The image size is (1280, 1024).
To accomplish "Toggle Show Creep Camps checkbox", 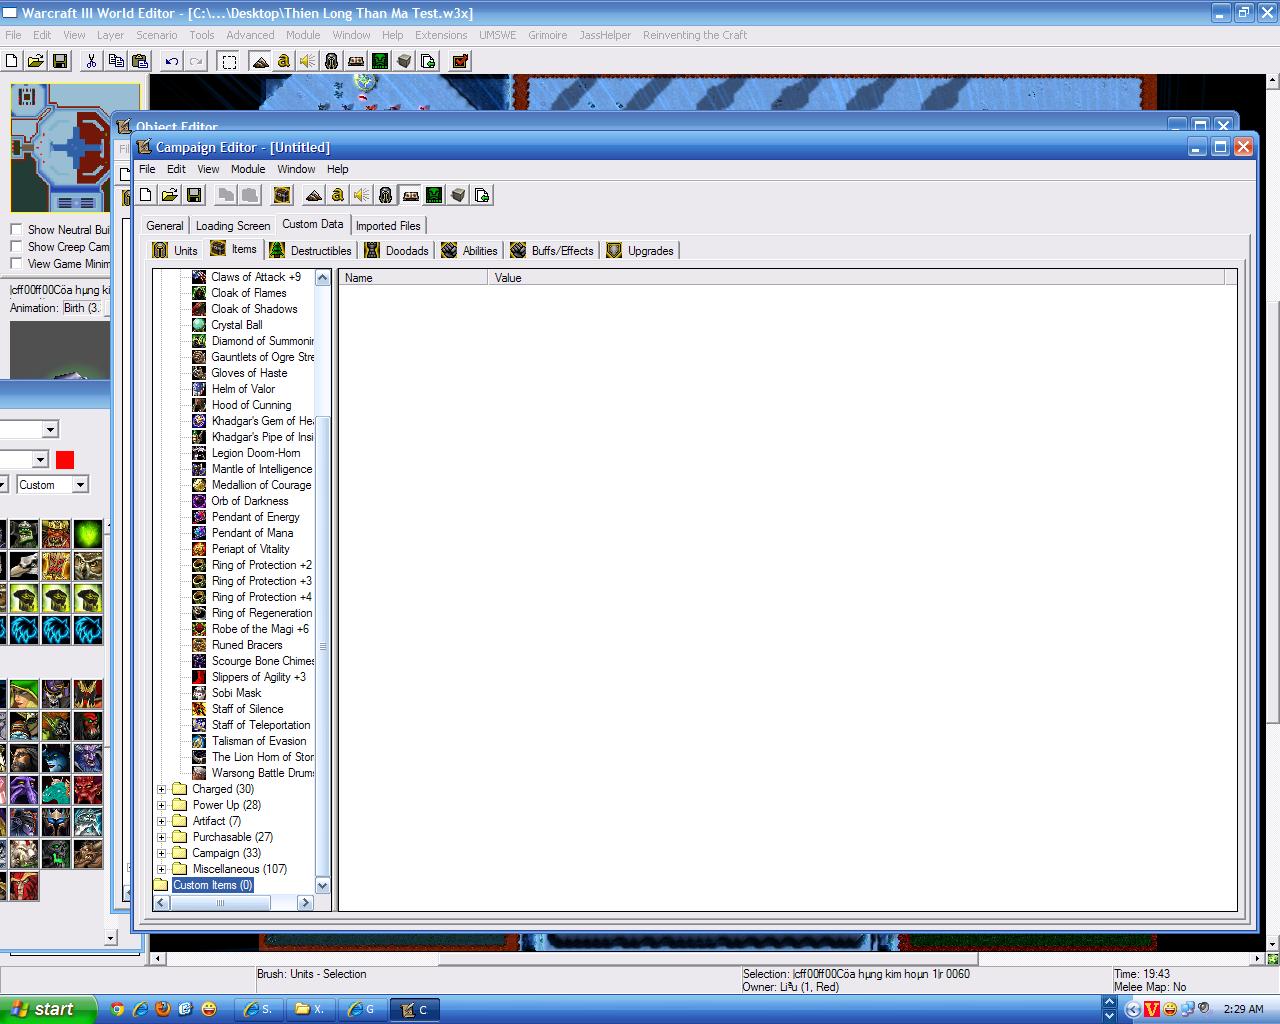I will tap(16, 247).
